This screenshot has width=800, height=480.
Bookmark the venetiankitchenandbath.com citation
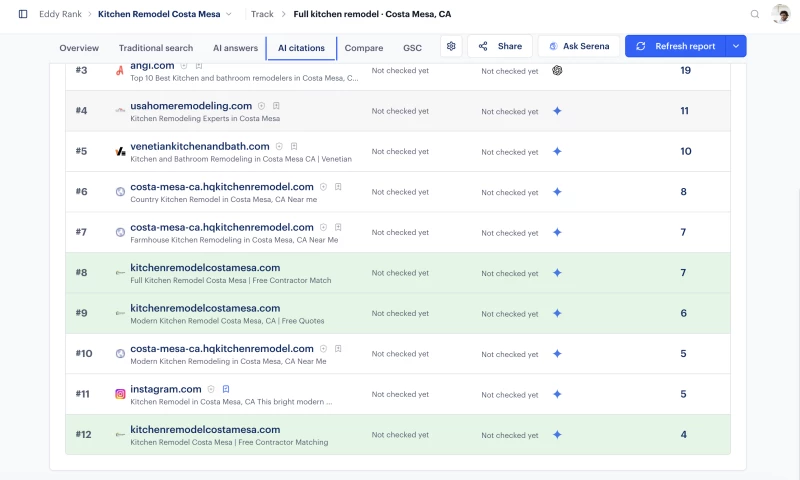click(x=294, y=146)
